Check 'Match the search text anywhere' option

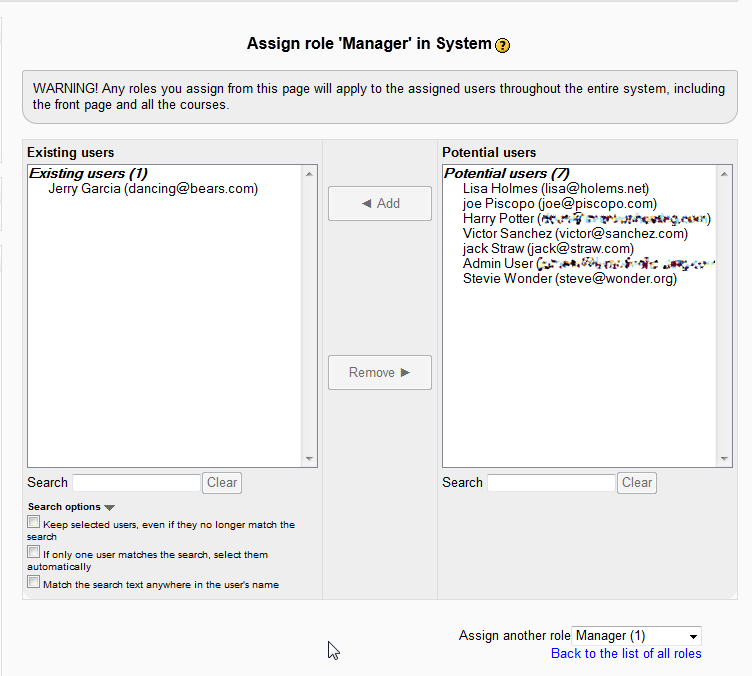click(x=34, y=582)
